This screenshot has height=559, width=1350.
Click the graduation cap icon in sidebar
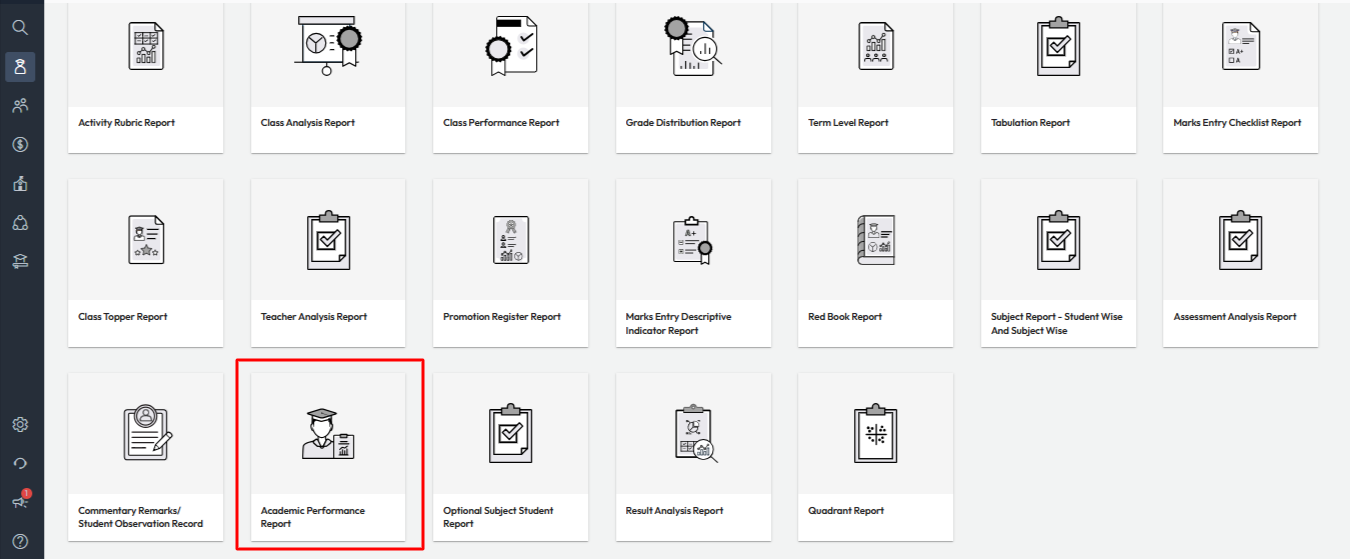coord(20,261)
